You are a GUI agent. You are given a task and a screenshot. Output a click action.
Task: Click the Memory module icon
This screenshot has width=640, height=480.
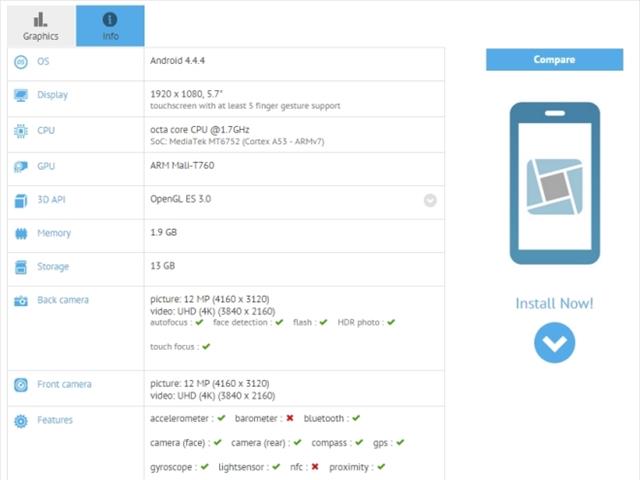pos(21,234)
